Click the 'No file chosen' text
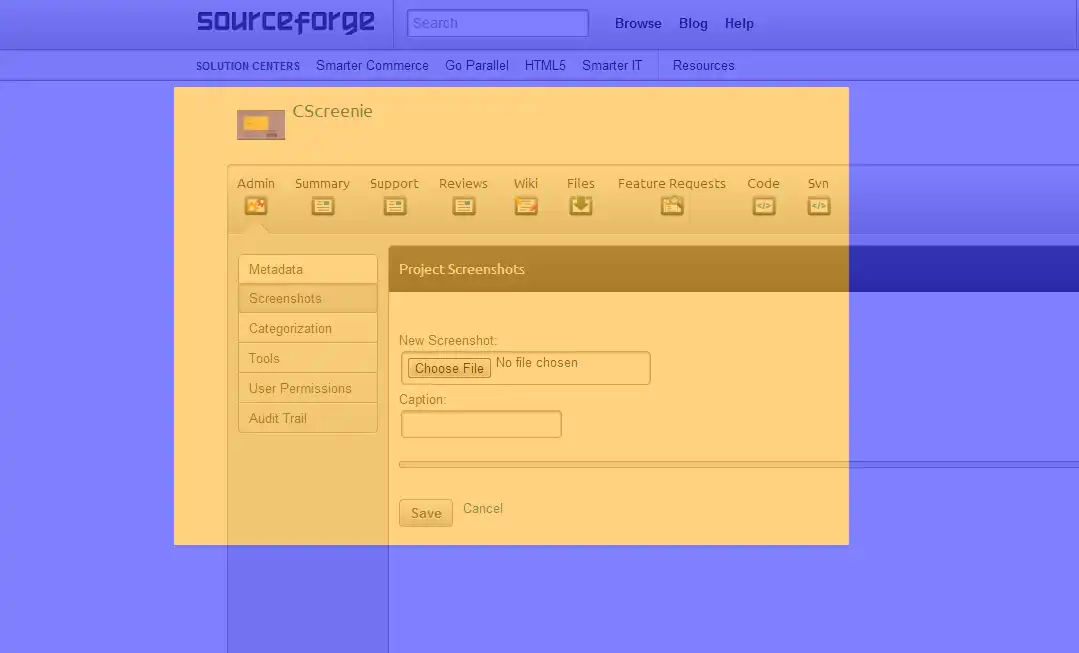 click(x=537, y=363)
